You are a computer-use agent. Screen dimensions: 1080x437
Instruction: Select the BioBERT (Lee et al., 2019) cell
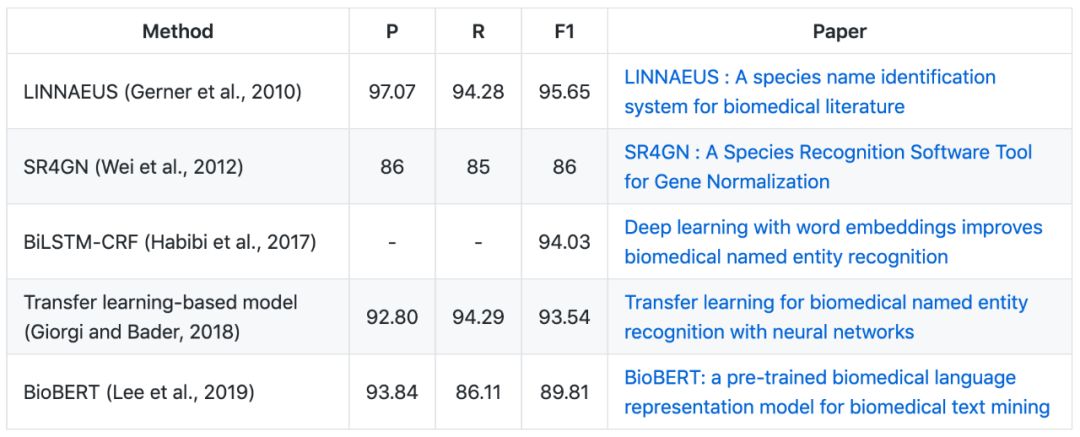pos(139,392)
